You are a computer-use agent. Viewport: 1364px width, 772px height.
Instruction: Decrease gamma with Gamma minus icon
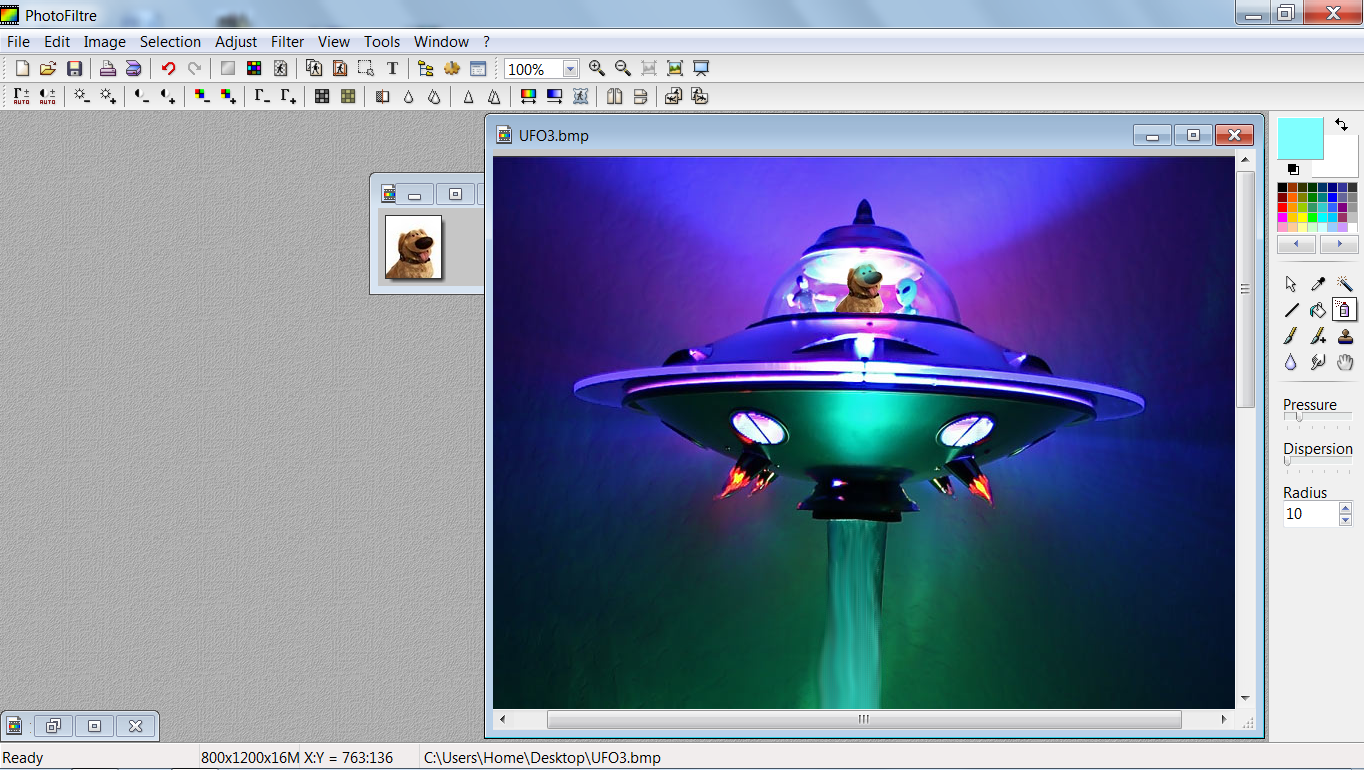pos(262,96)
